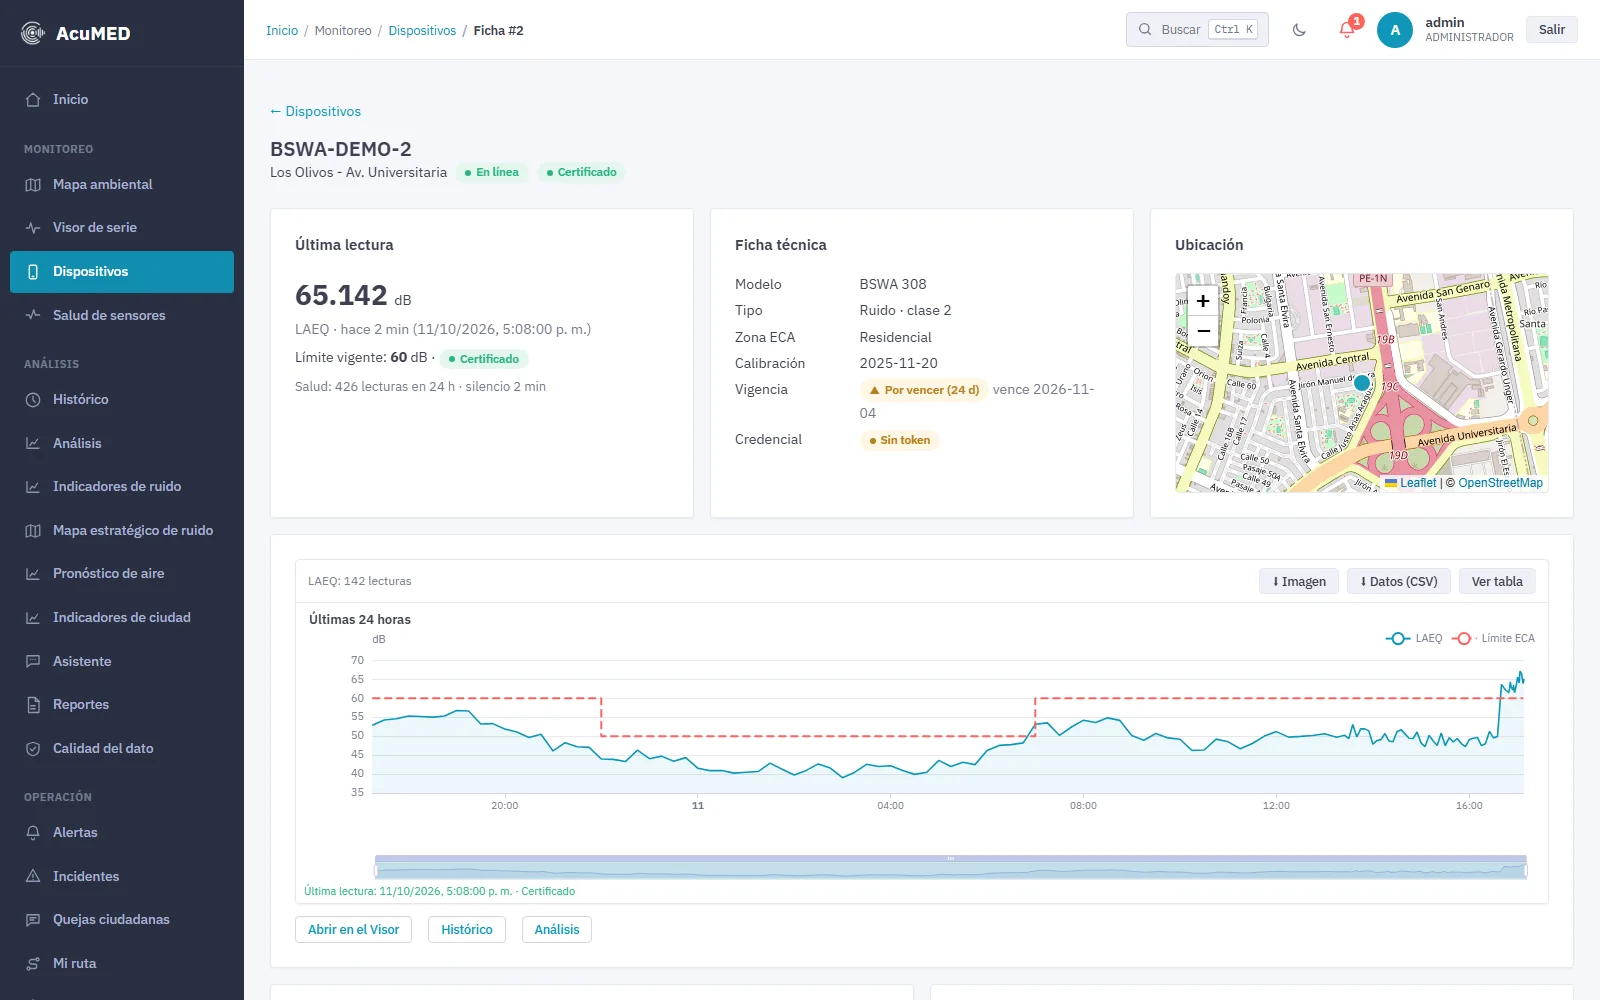Click the Indicadores de ruido chart icon
This screenshot has width=1600, height=1000.
pos(33,487)
